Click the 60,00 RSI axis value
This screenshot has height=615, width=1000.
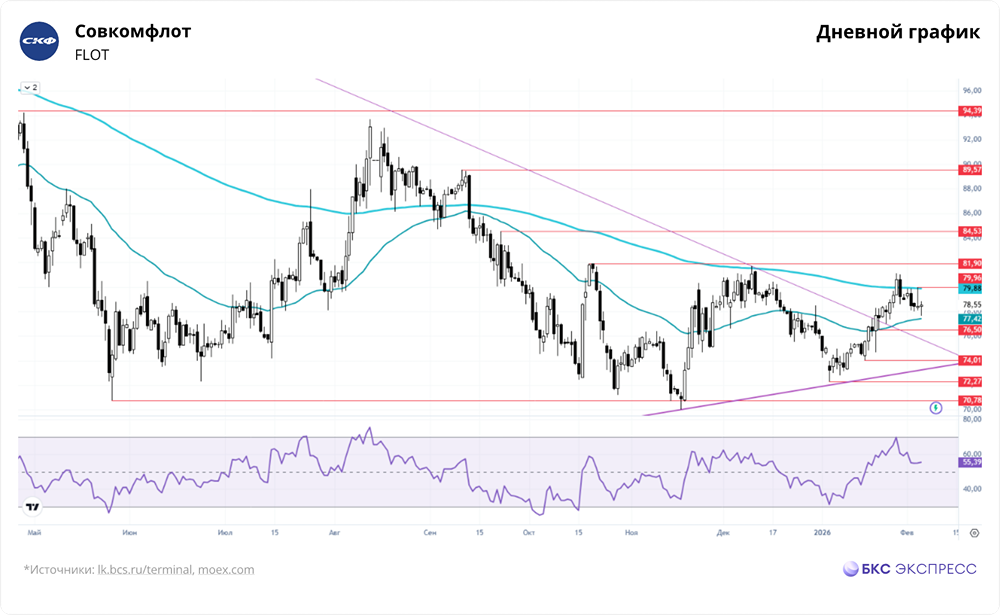pos(972,454)
